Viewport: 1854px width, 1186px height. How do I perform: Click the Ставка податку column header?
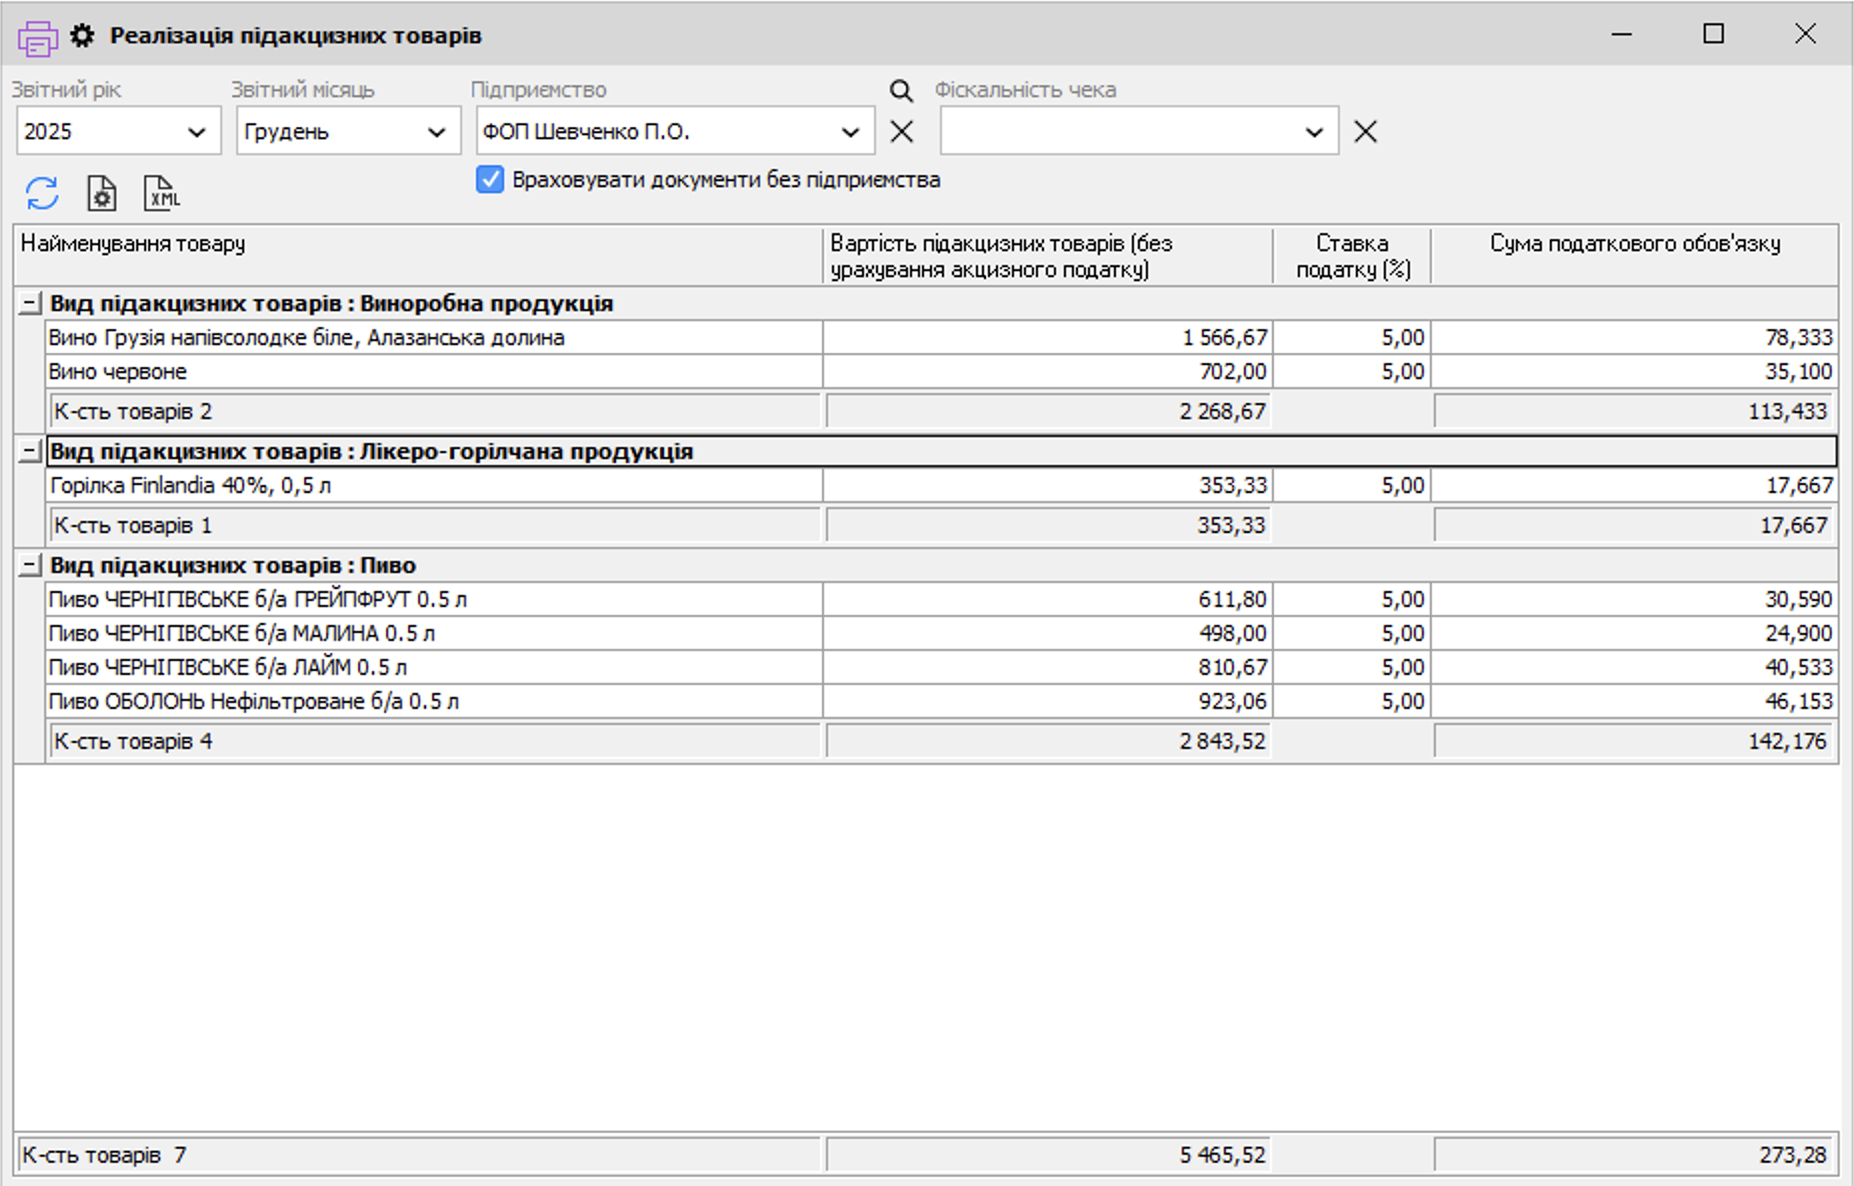pos(1352,256)
